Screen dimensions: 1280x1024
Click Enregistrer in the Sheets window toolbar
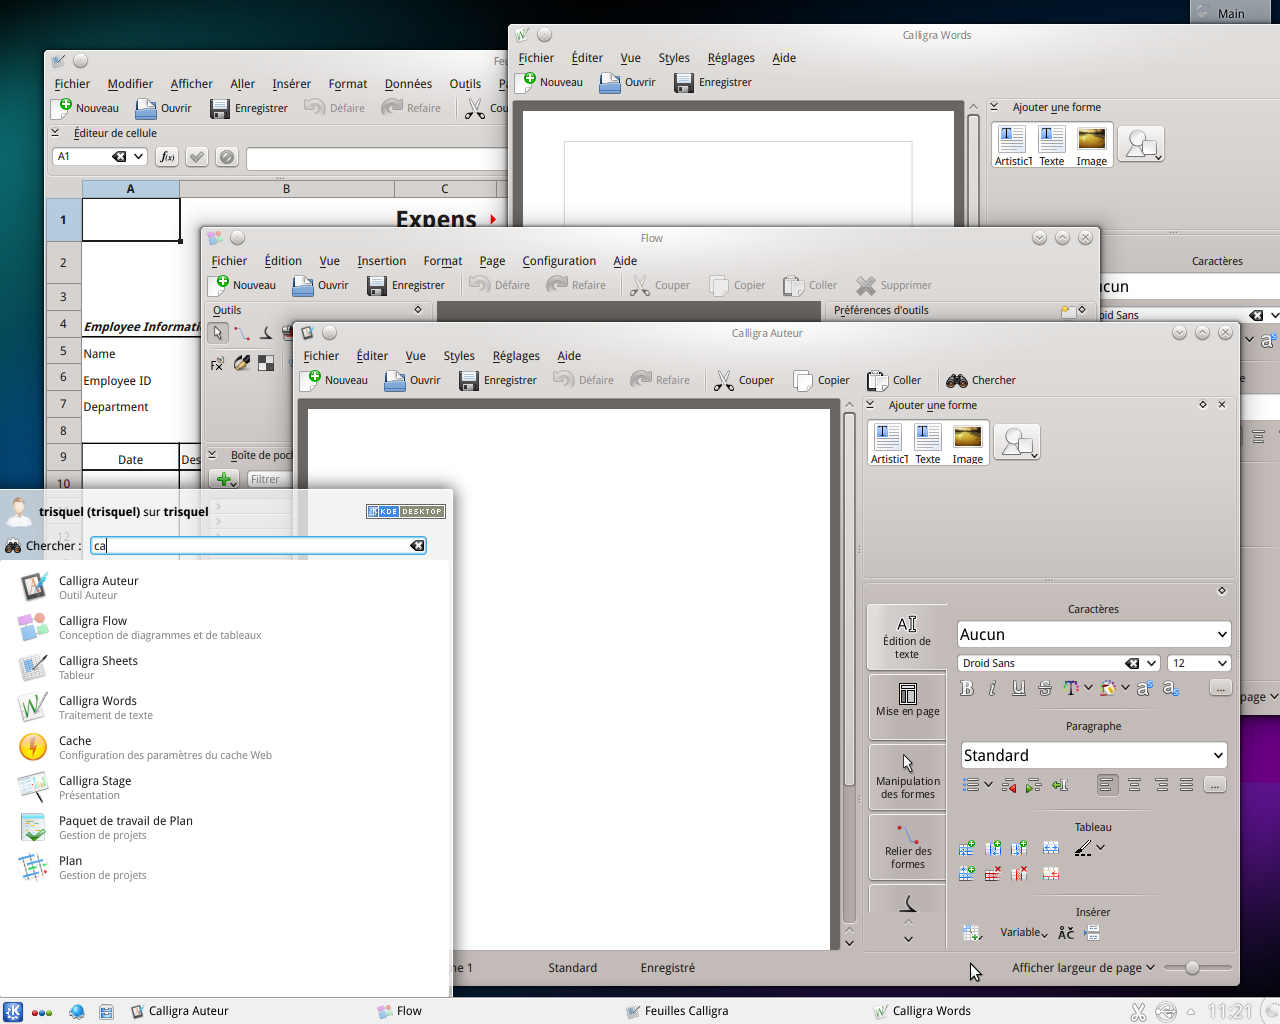[249, 108]
